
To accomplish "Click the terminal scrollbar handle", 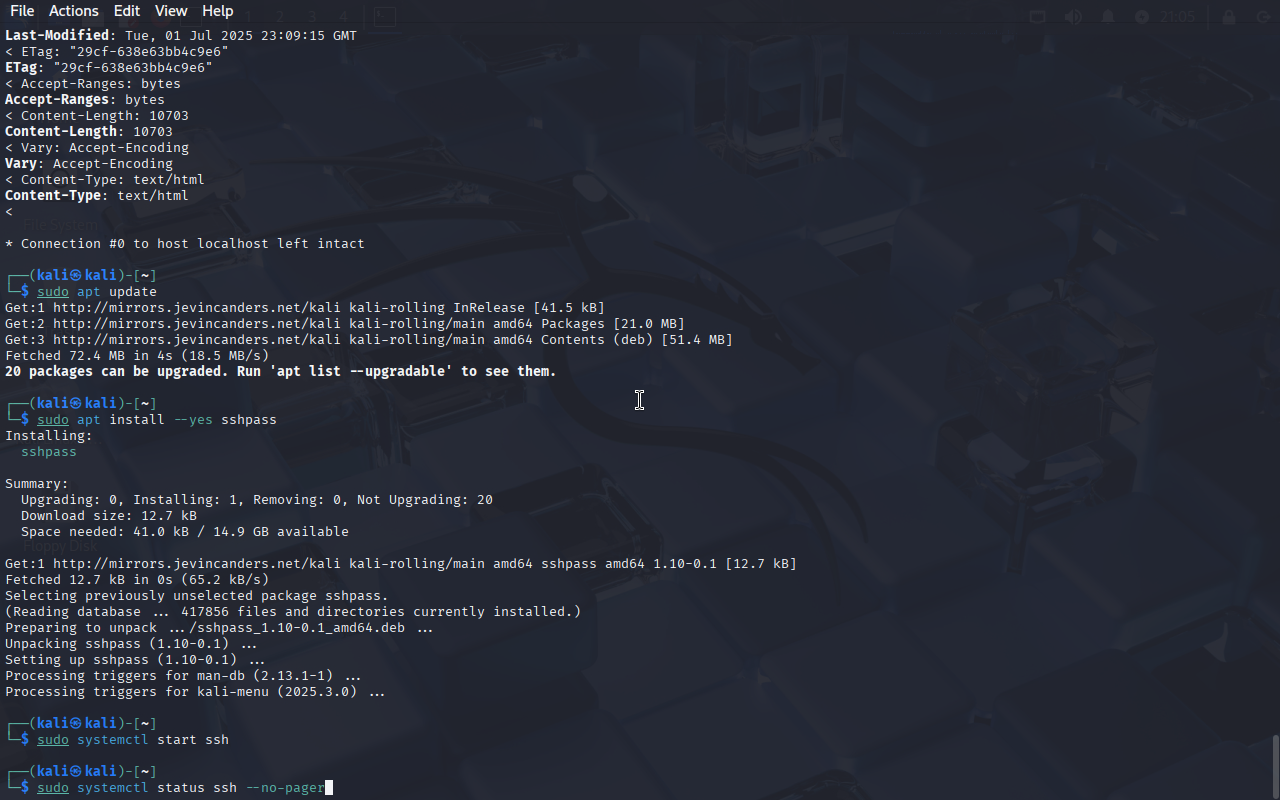I will coord(1275,766).
